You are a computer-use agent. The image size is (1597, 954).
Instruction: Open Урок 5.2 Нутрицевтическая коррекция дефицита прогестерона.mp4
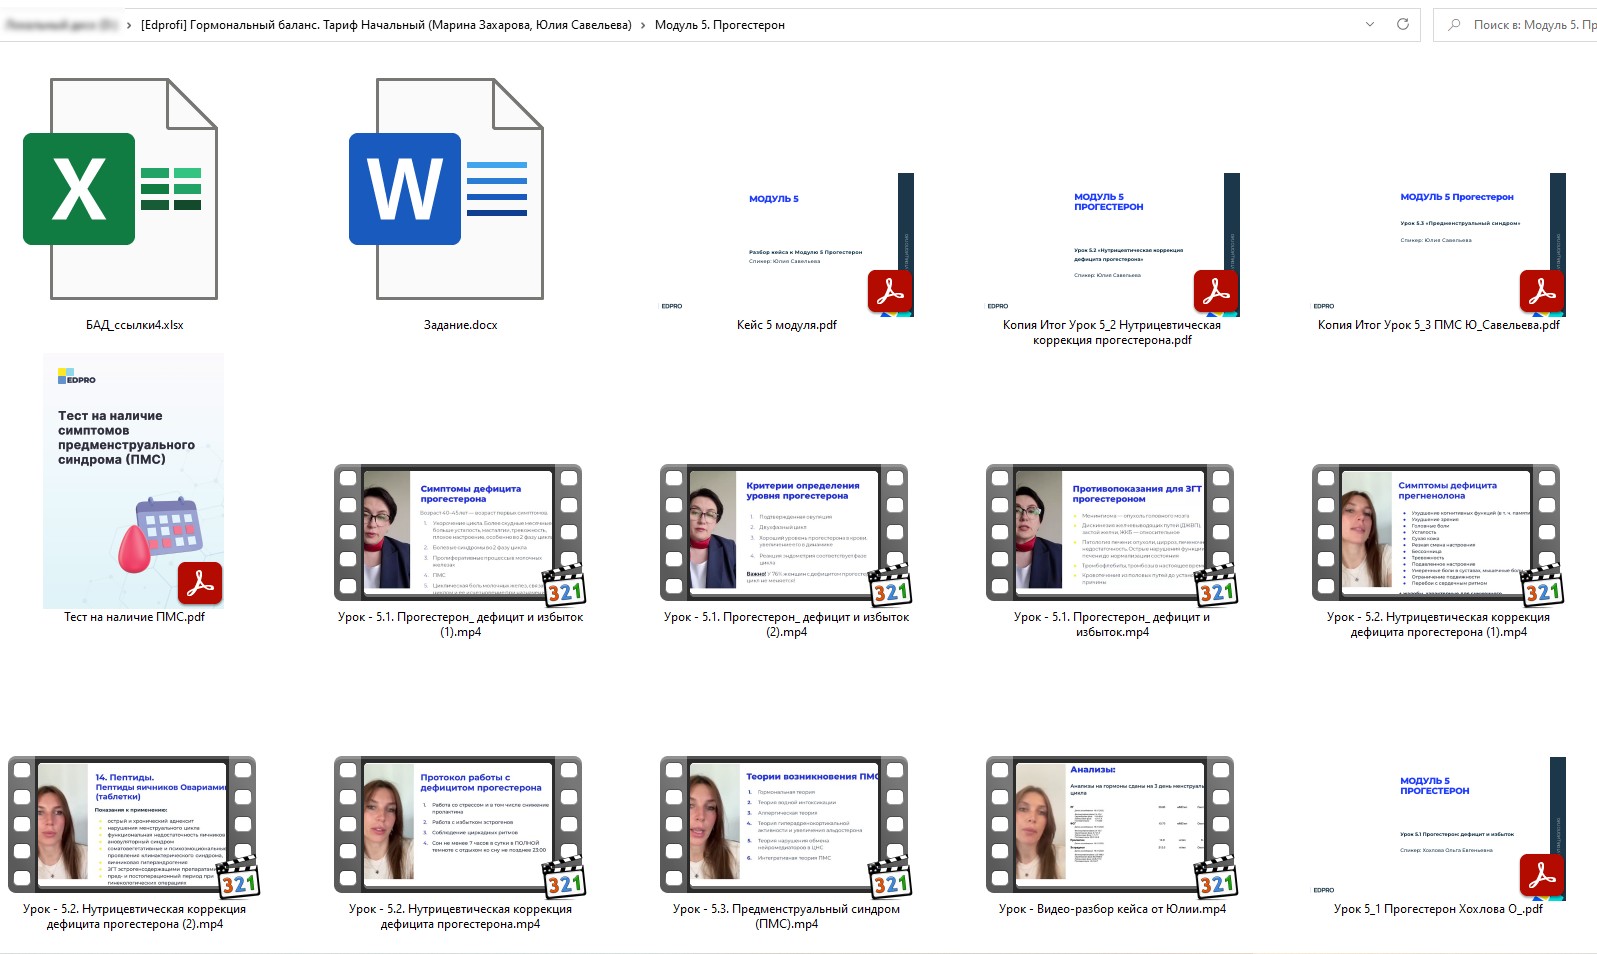pos(460,824)
